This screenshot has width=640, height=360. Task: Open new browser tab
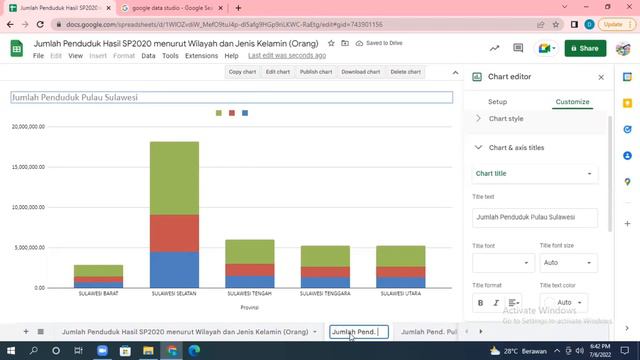pyautogui.click(x=238, y=8)
